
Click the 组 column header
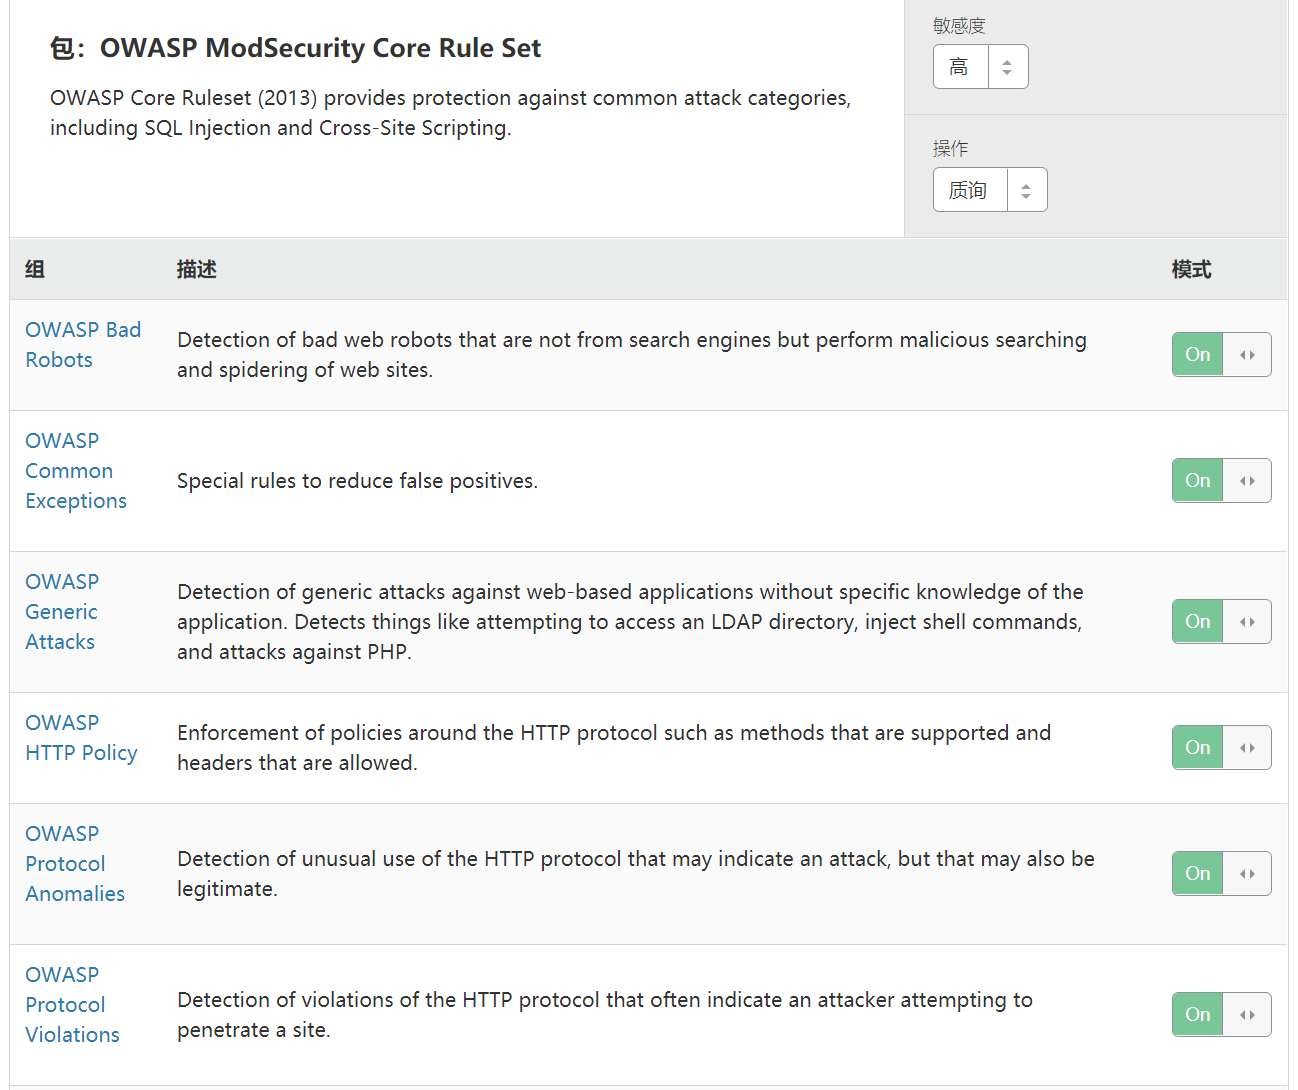coord(35,269)
